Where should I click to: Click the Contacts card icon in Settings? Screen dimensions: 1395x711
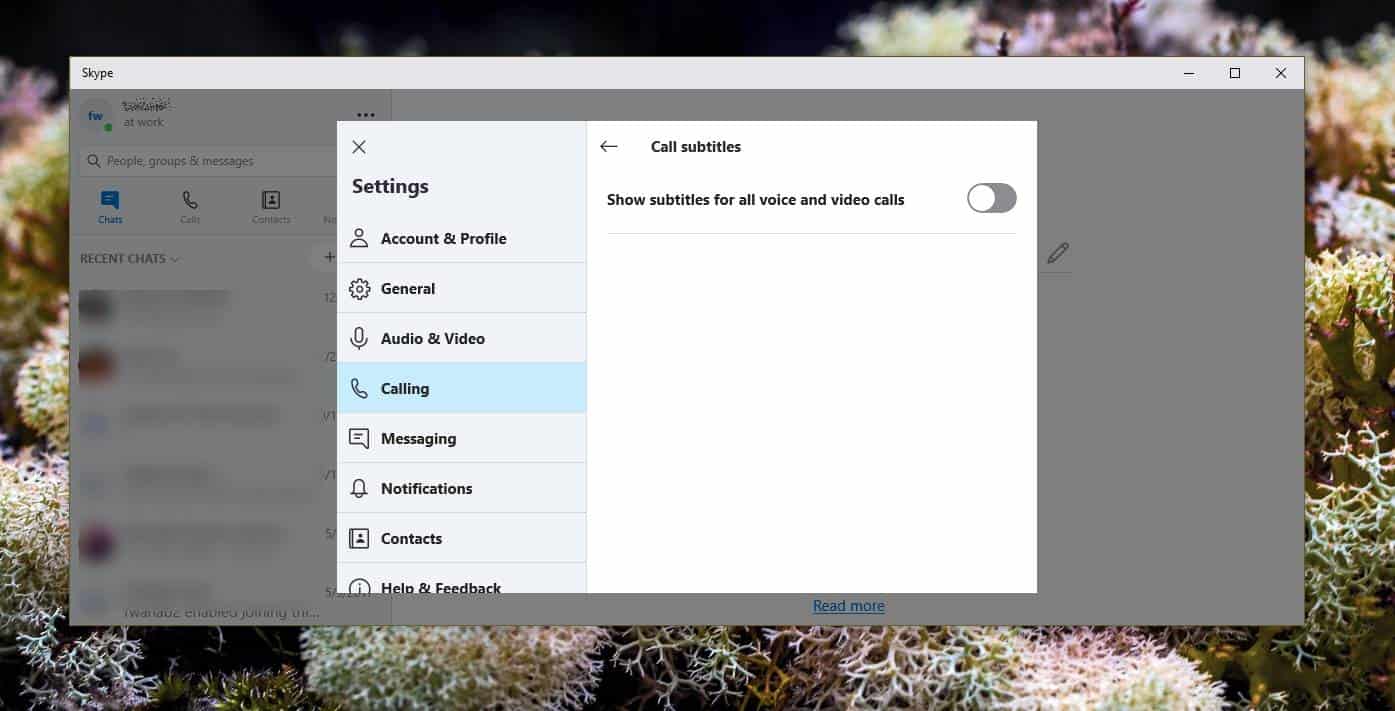(x=359, y=538)
